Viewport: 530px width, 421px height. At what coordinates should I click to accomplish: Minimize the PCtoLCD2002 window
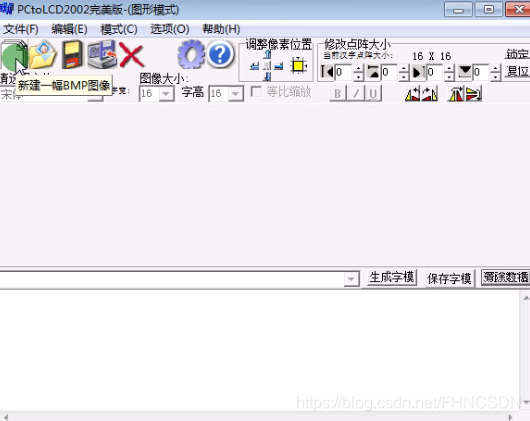pos(458,9)
